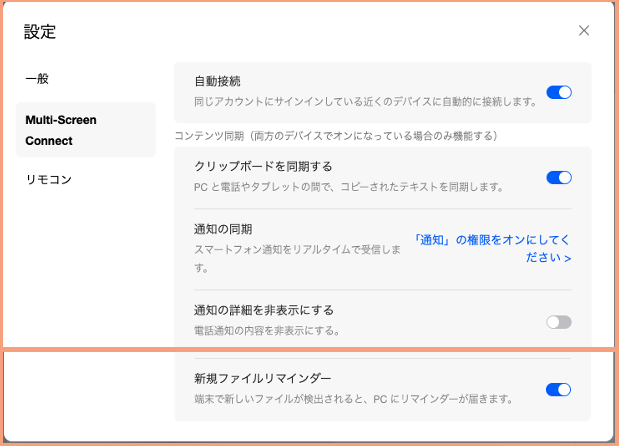Disable the 自動接続 toggle
The height and width of the screenshot is (446, 619).
(x=558, y=92)
